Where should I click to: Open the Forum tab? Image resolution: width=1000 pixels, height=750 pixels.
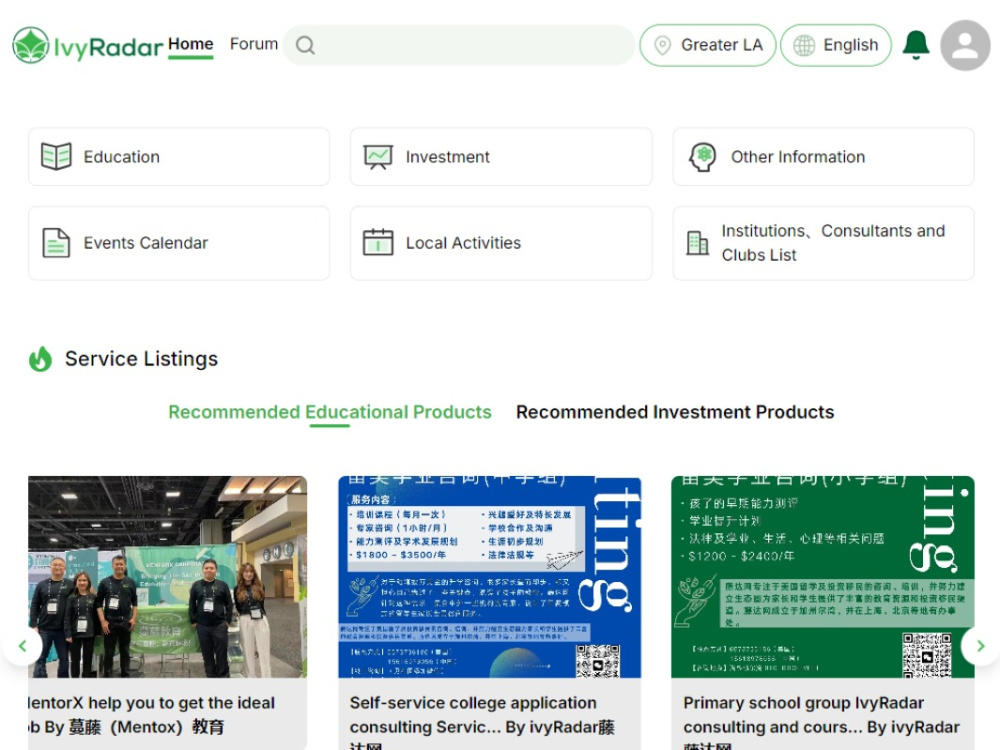click(x=254, y=44)
